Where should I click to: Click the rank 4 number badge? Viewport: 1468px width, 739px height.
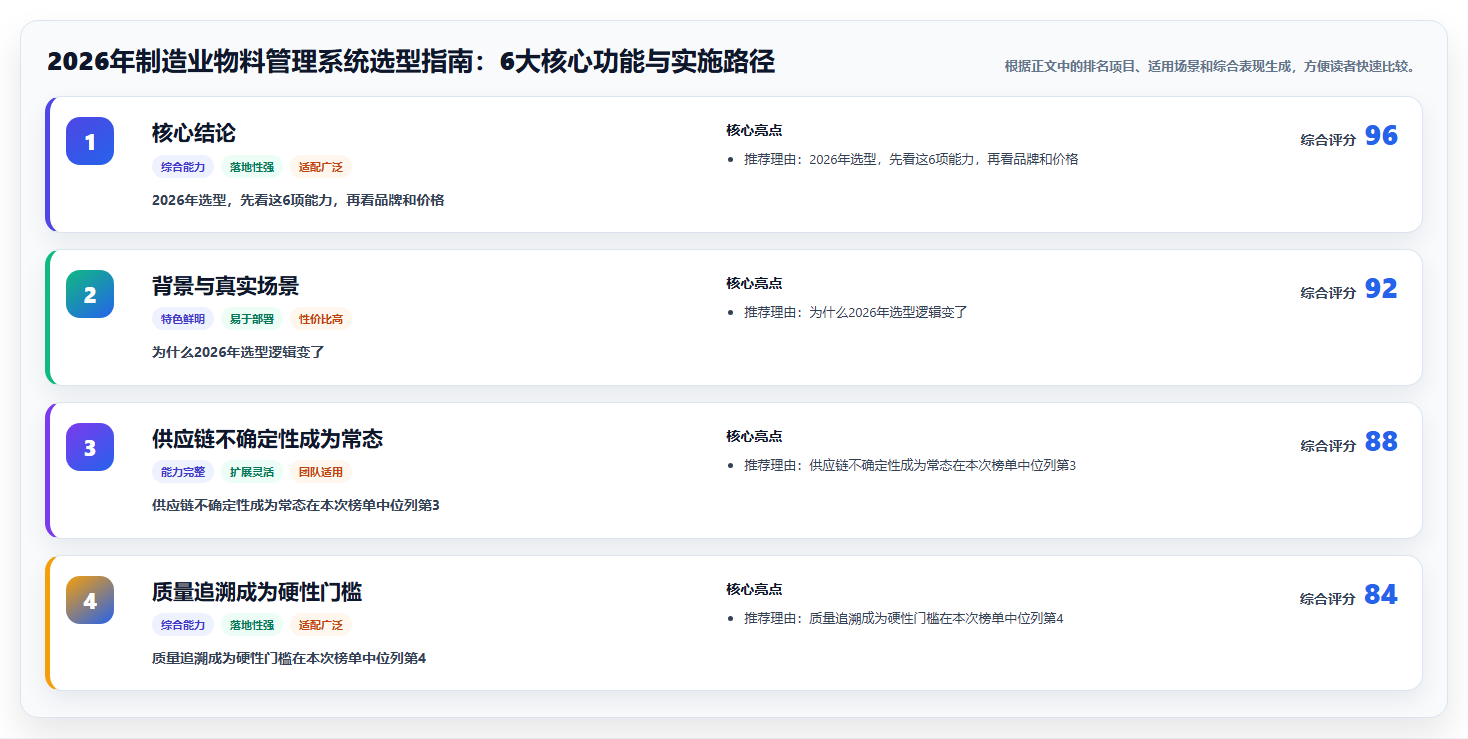pos(90,600)
